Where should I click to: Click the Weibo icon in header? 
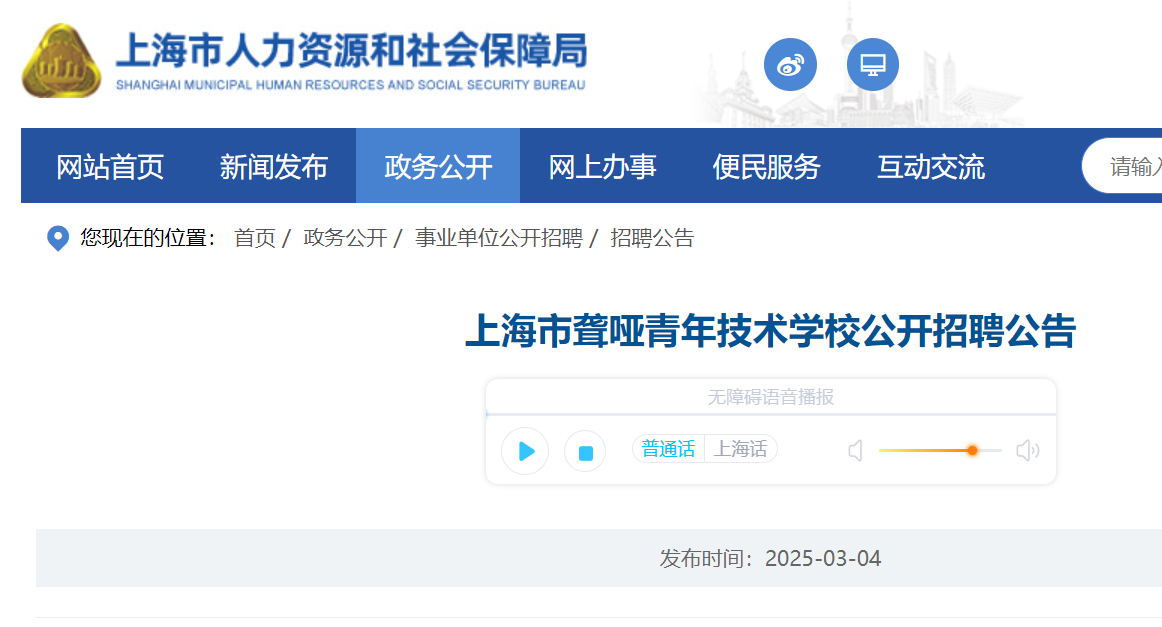coord(790,65)
